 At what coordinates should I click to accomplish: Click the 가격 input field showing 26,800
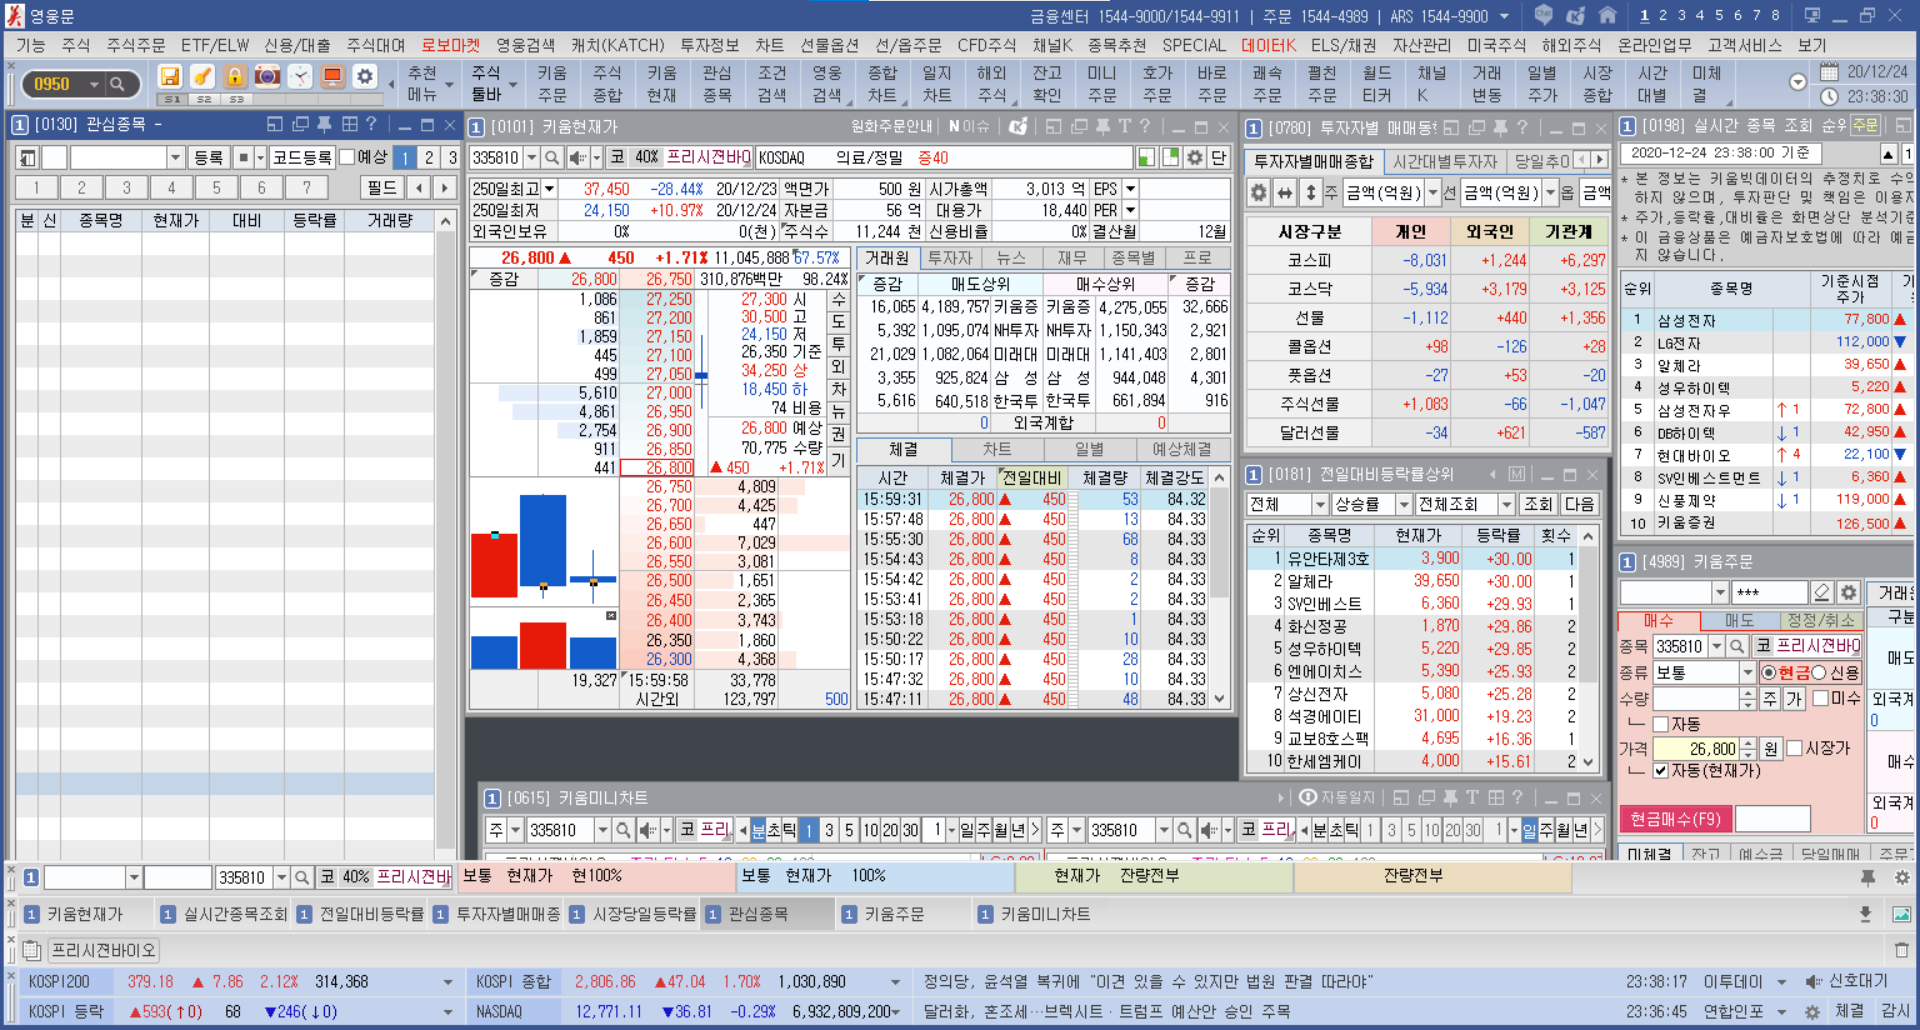1696,748
